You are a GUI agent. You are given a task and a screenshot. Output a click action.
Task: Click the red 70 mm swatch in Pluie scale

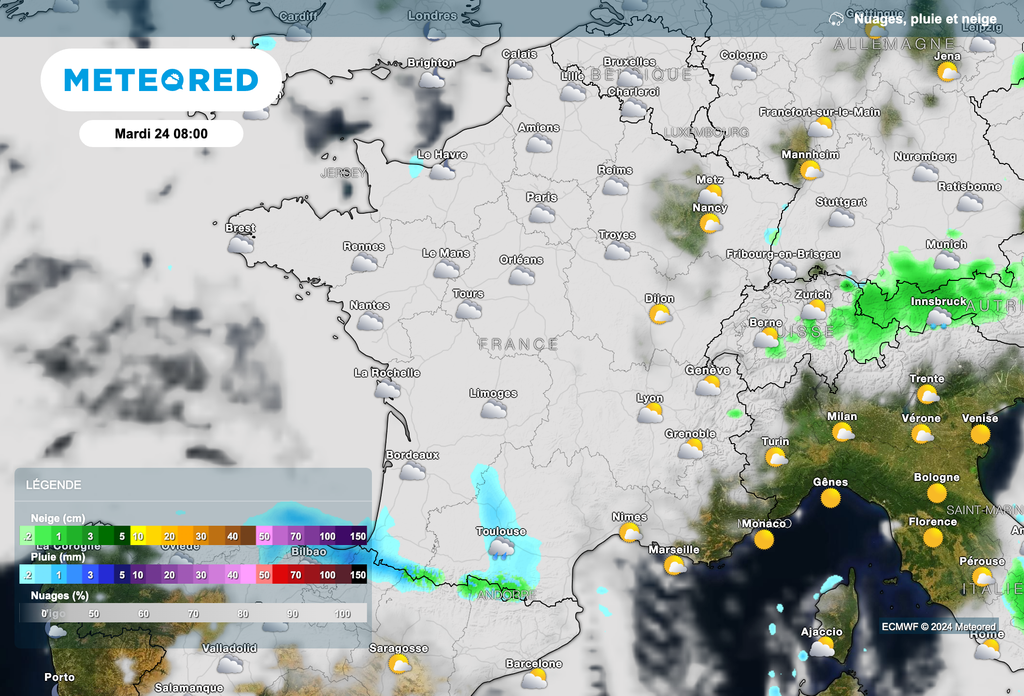[x=296, y=575]
